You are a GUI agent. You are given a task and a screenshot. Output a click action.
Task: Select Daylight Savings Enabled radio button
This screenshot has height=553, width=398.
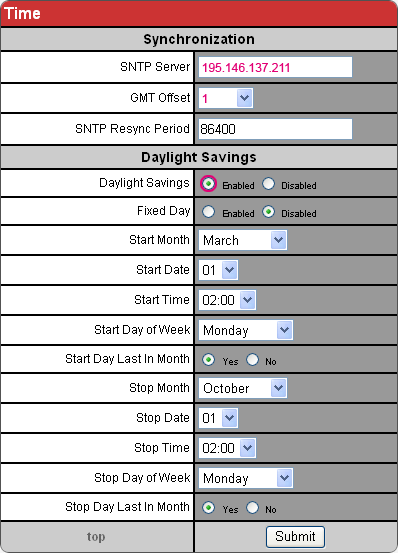point(208,184)
